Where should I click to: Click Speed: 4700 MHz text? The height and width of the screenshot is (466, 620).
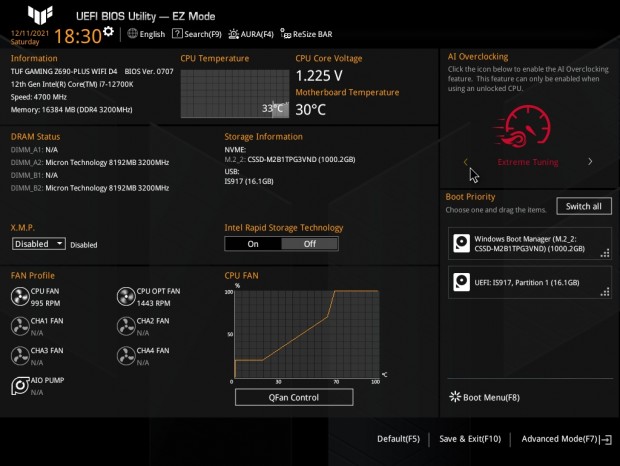[39, 97]
